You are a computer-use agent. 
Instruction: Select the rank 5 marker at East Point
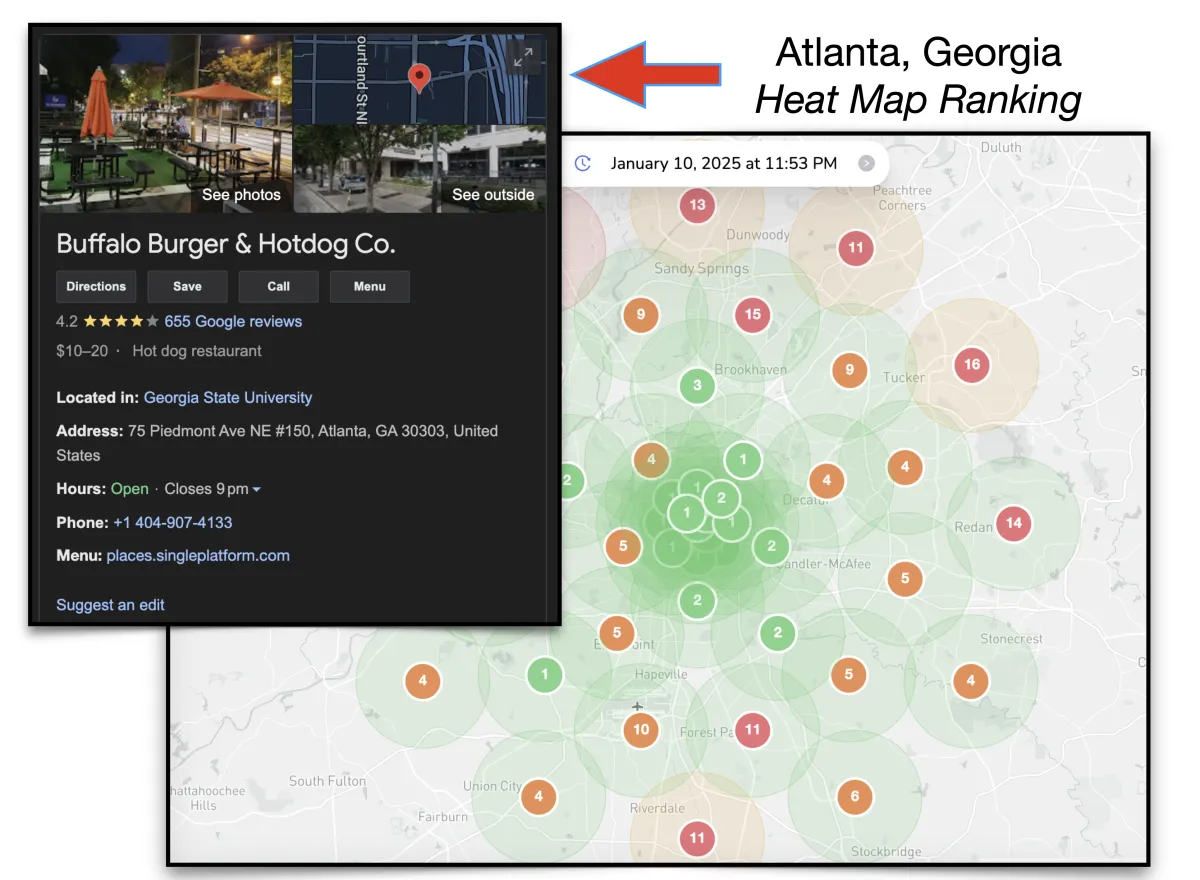coord(617,632)
